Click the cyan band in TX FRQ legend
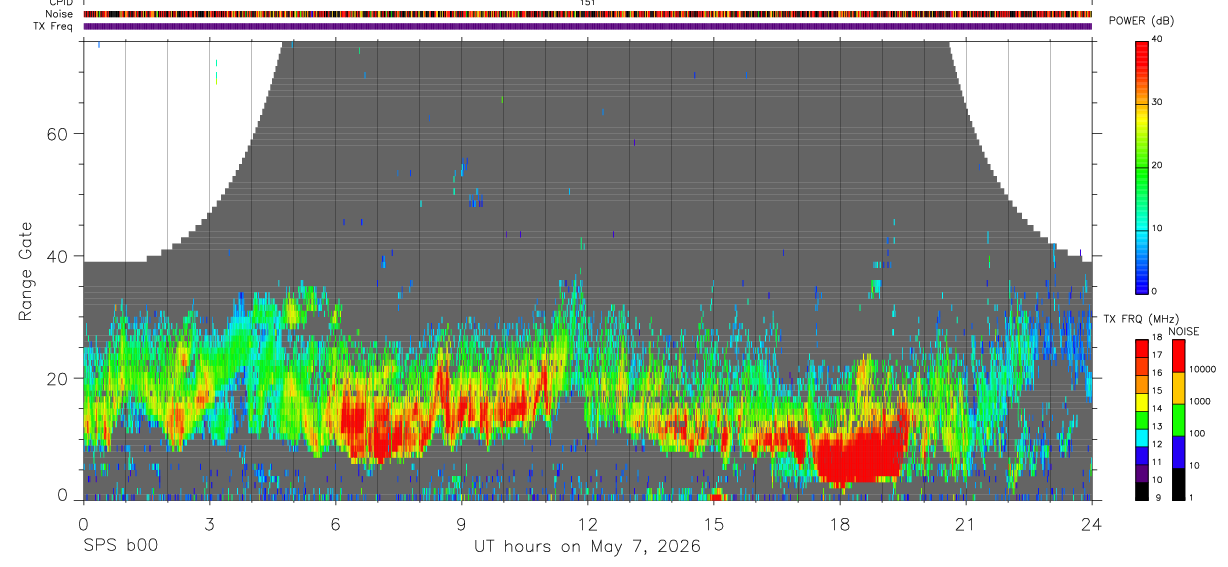The height and width of the screenshot is (567, 1228). click(1142, 437)
